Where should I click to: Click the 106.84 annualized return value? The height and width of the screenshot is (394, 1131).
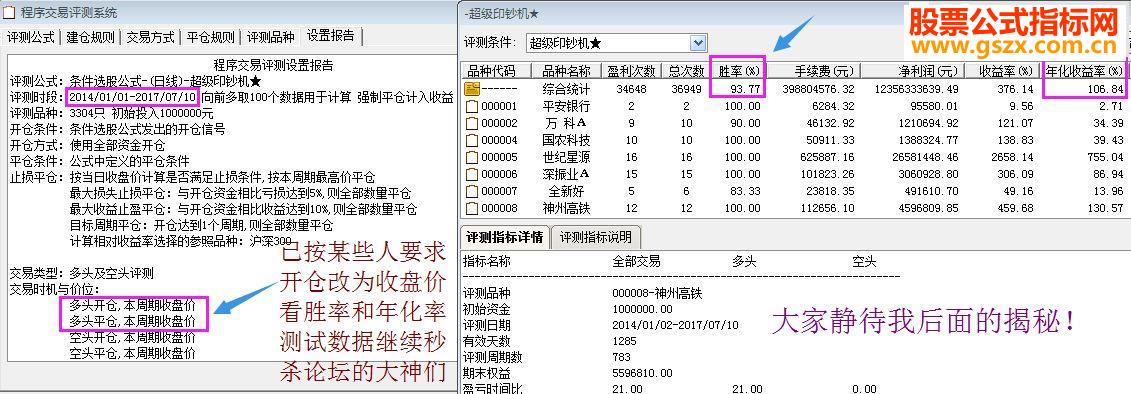(1106, 89)
